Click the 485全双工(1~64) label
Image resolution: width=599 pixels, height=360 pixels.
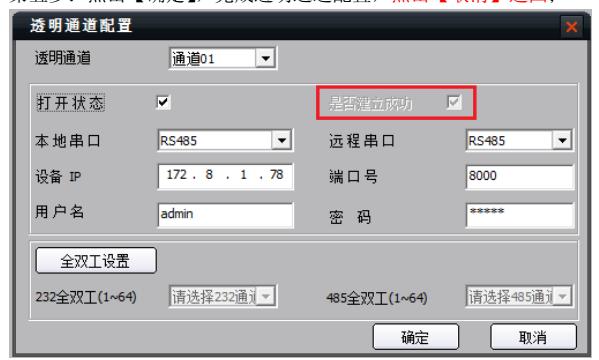pos(377,298)
